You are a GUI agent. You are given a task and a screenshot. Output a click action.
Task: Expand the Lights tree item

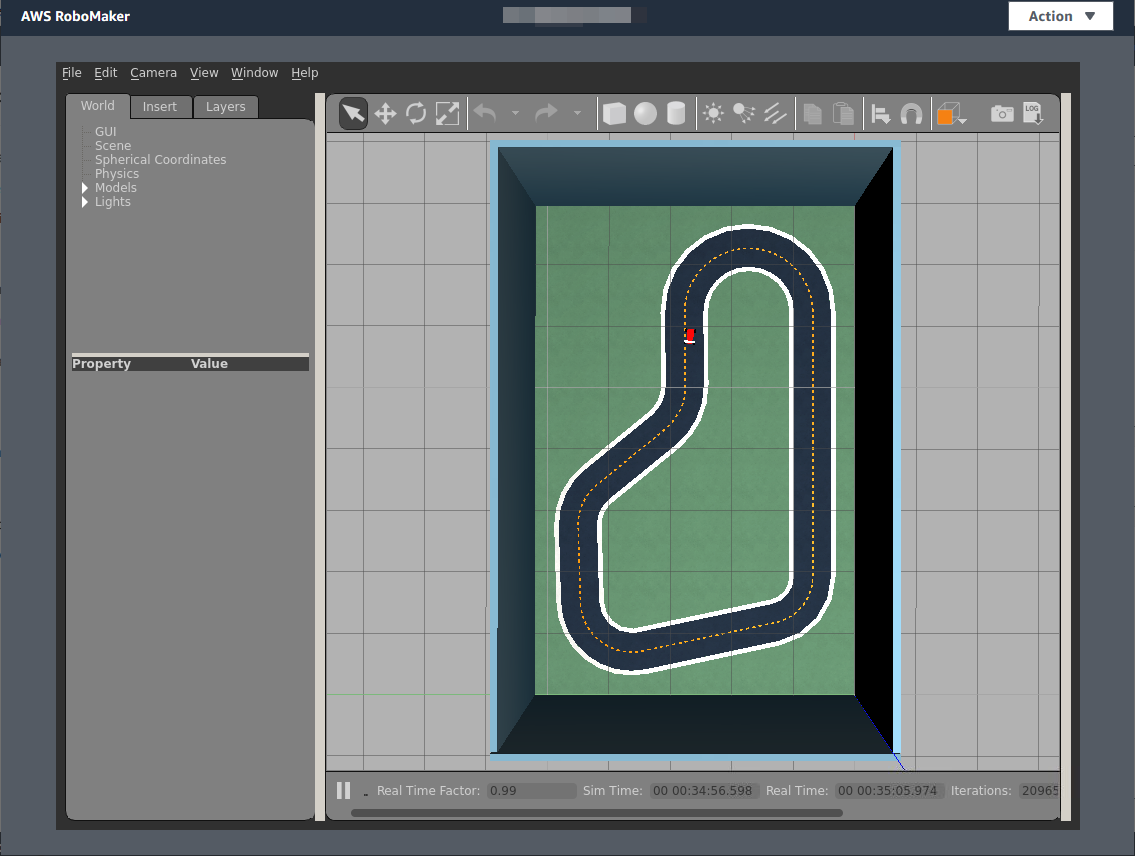point(86,201)
